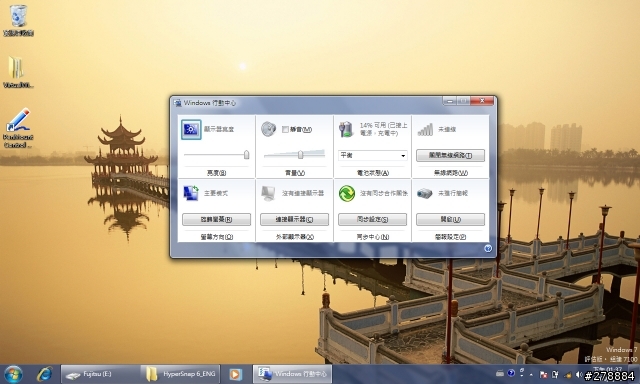Viewport: 640px width, 384px height.
Task: Click the keyboard icon in system tray
Action: [500, 373]
